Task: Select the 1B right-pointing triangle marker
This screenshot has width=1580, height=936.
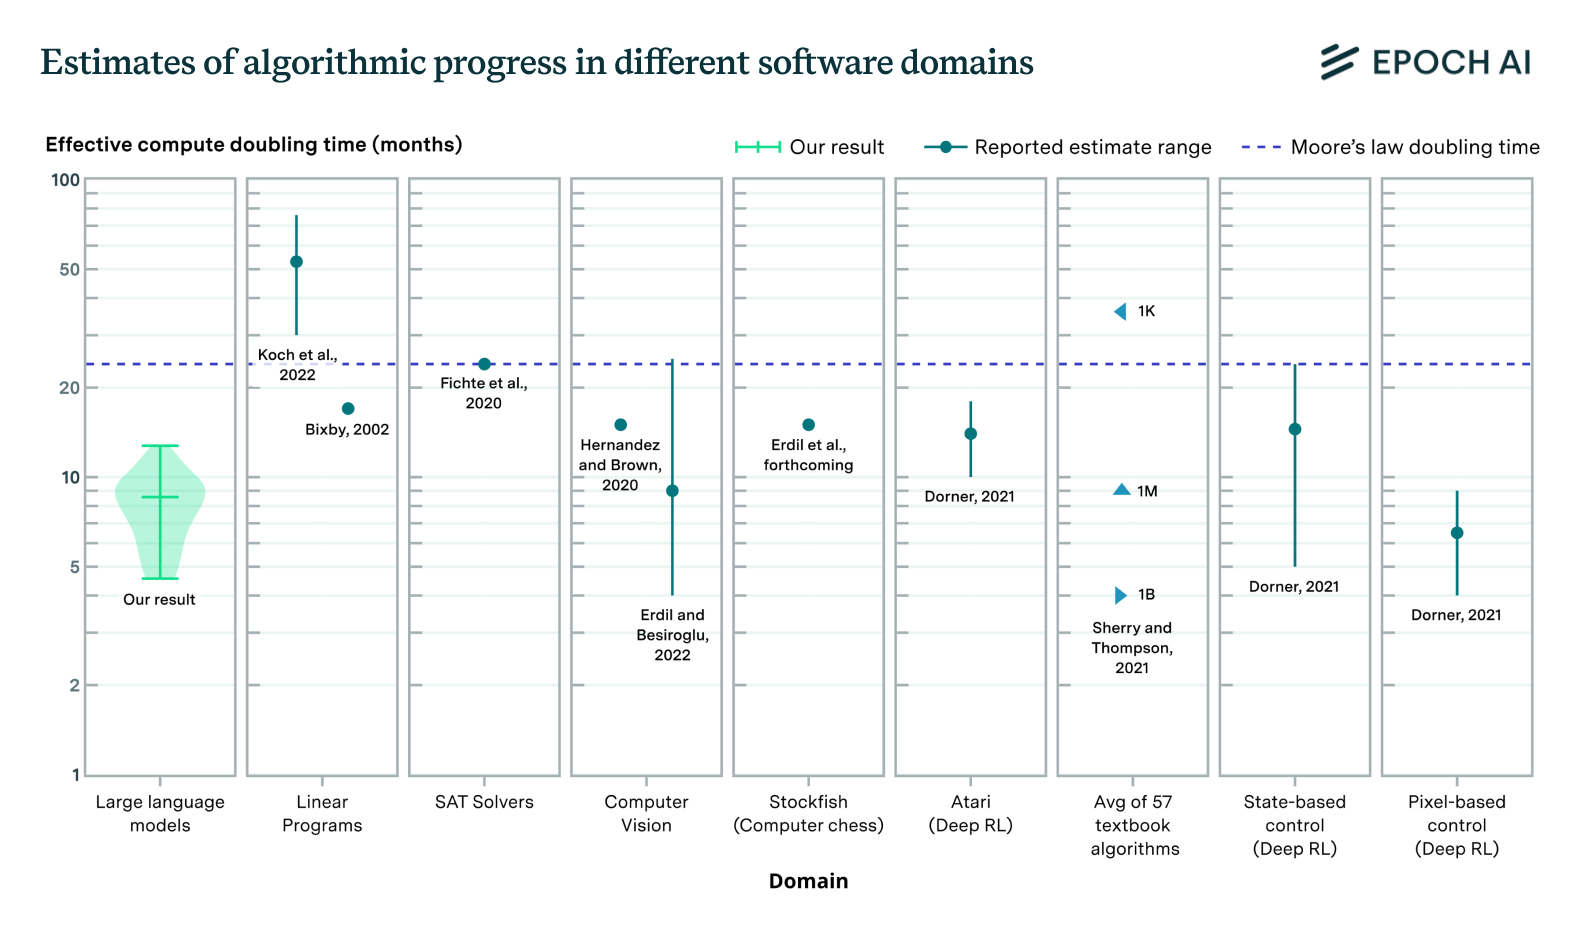Action: pyautogui.click(x=1121, y=596)
